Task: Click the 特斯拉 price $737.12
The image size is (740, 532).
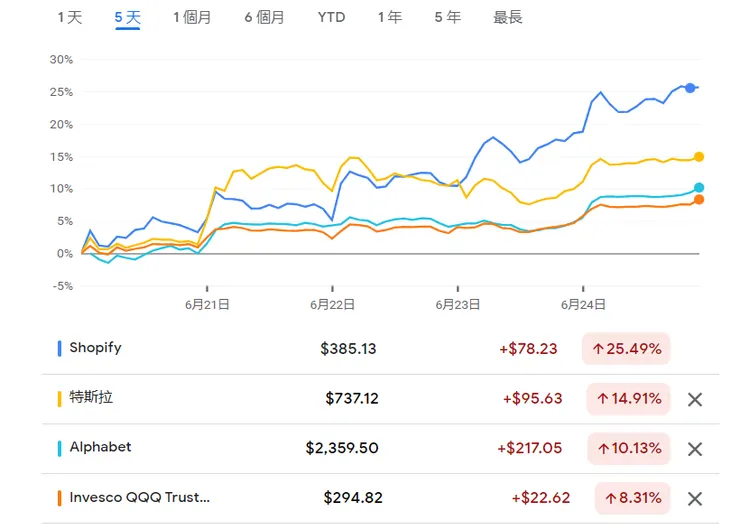Action: (x=352, y=398)
